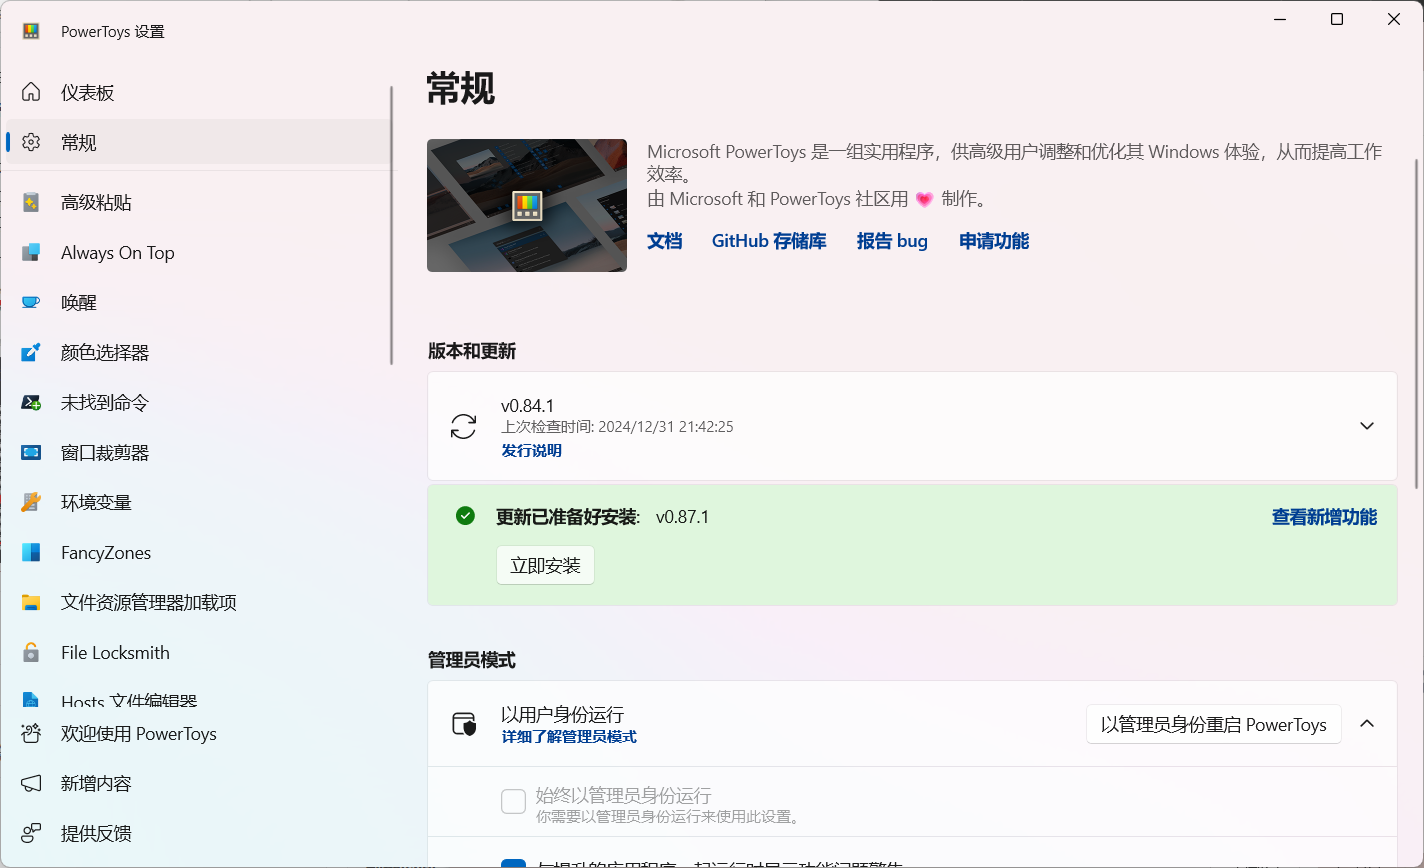Image resolution: width=1424 pixels, height=868 pixels.
Task: Click the Welcome to PowerToys icon
Action: (31, 733)
